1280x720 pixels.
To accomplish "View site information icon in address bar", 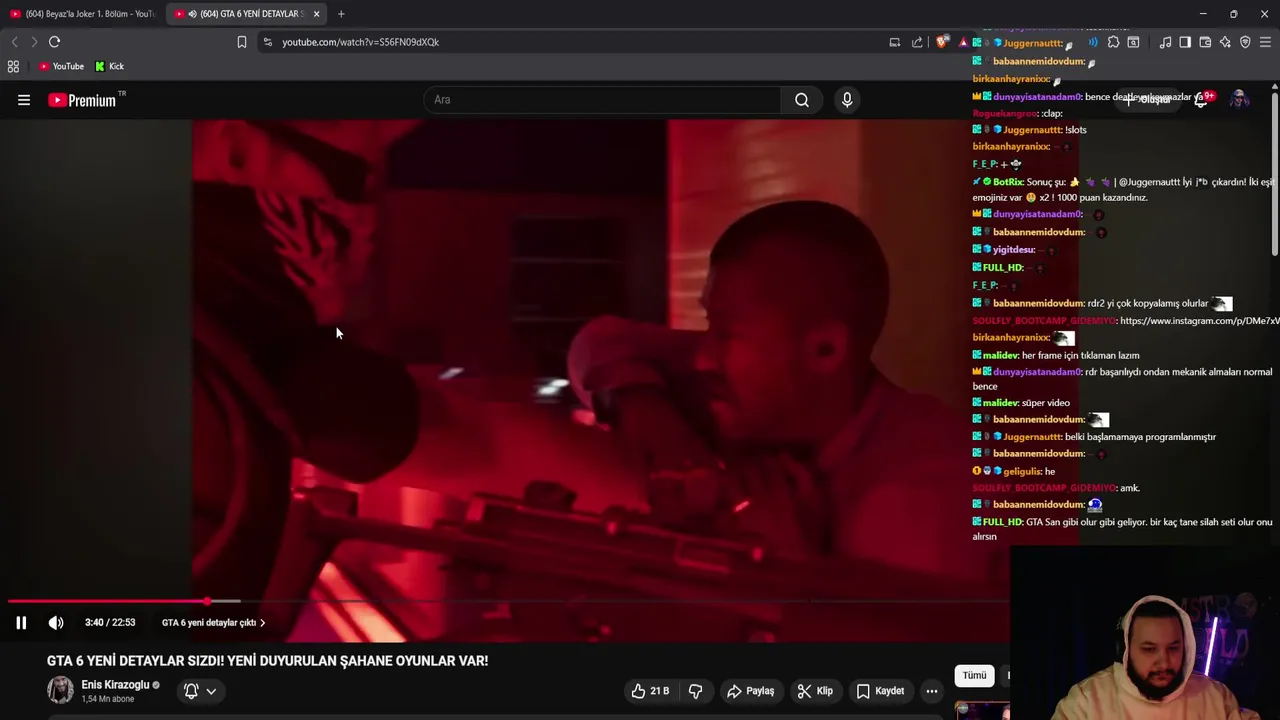I will point(267,42).
